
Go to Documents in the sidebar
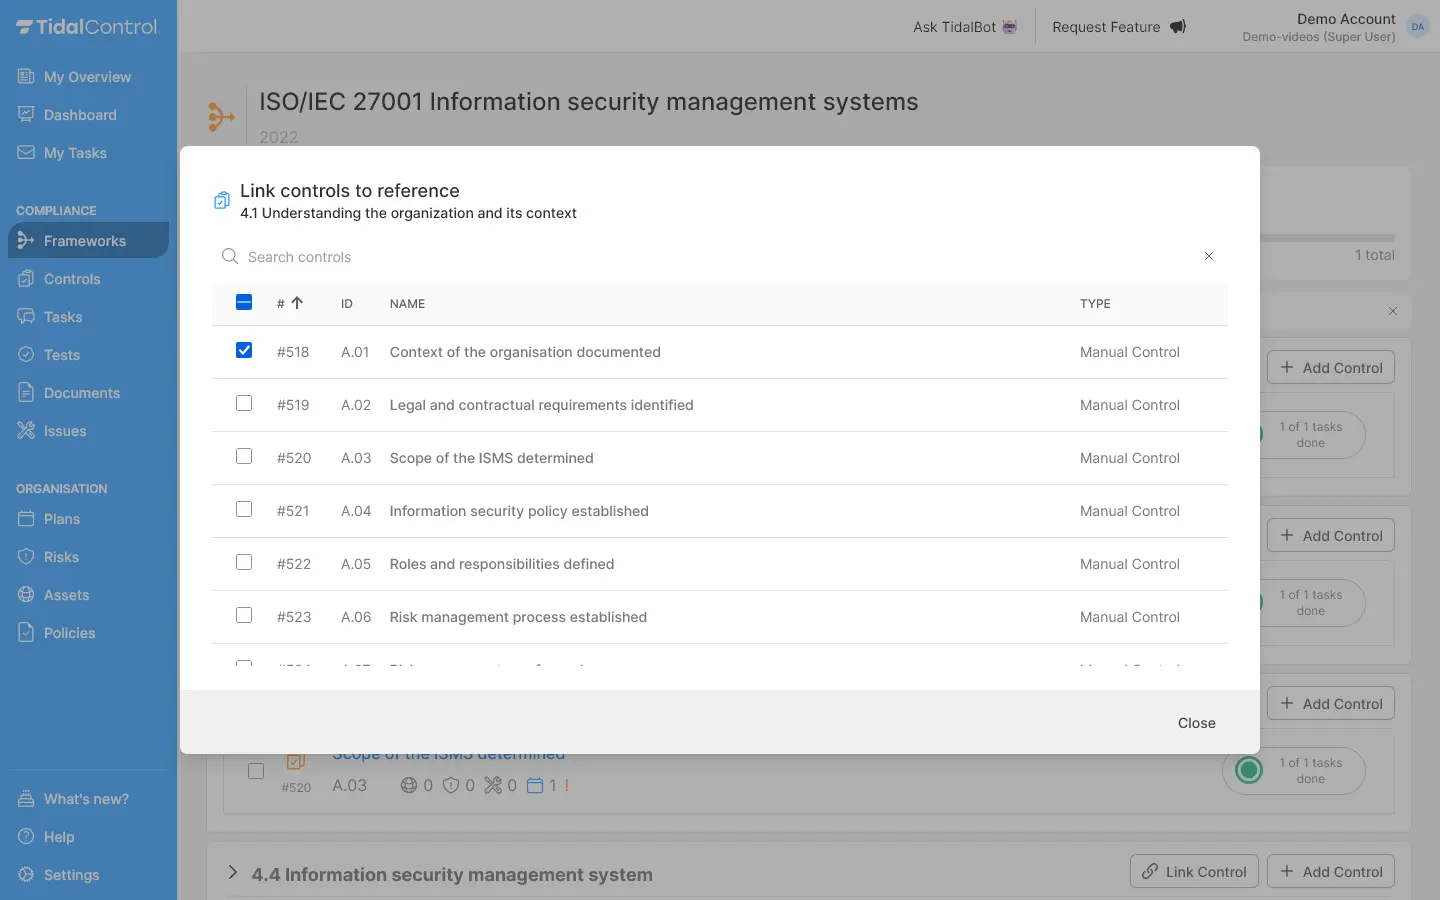tap(81, 393)
